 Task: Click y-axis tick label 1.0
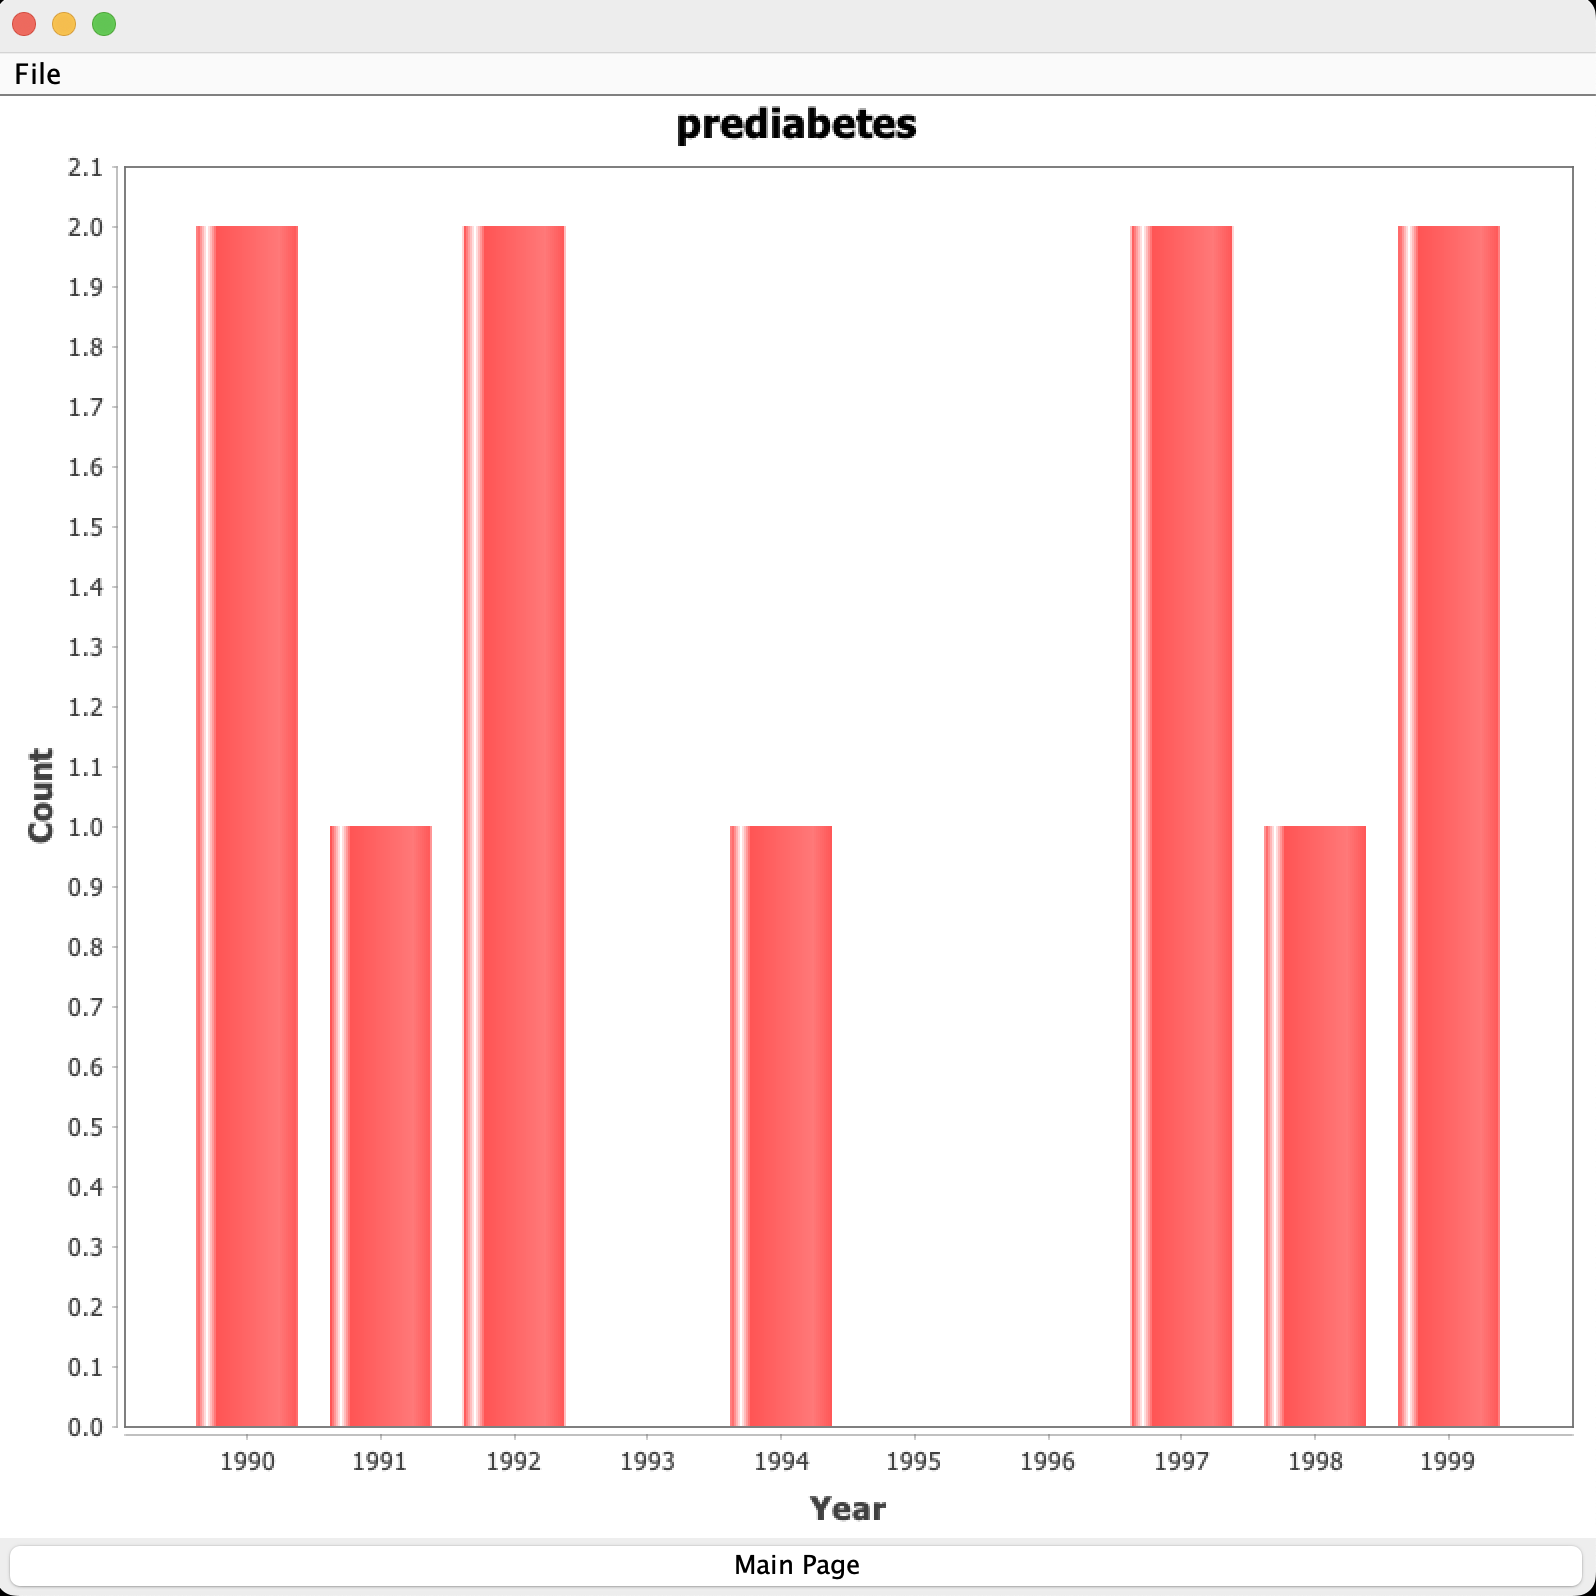click(x=85, y=827)
